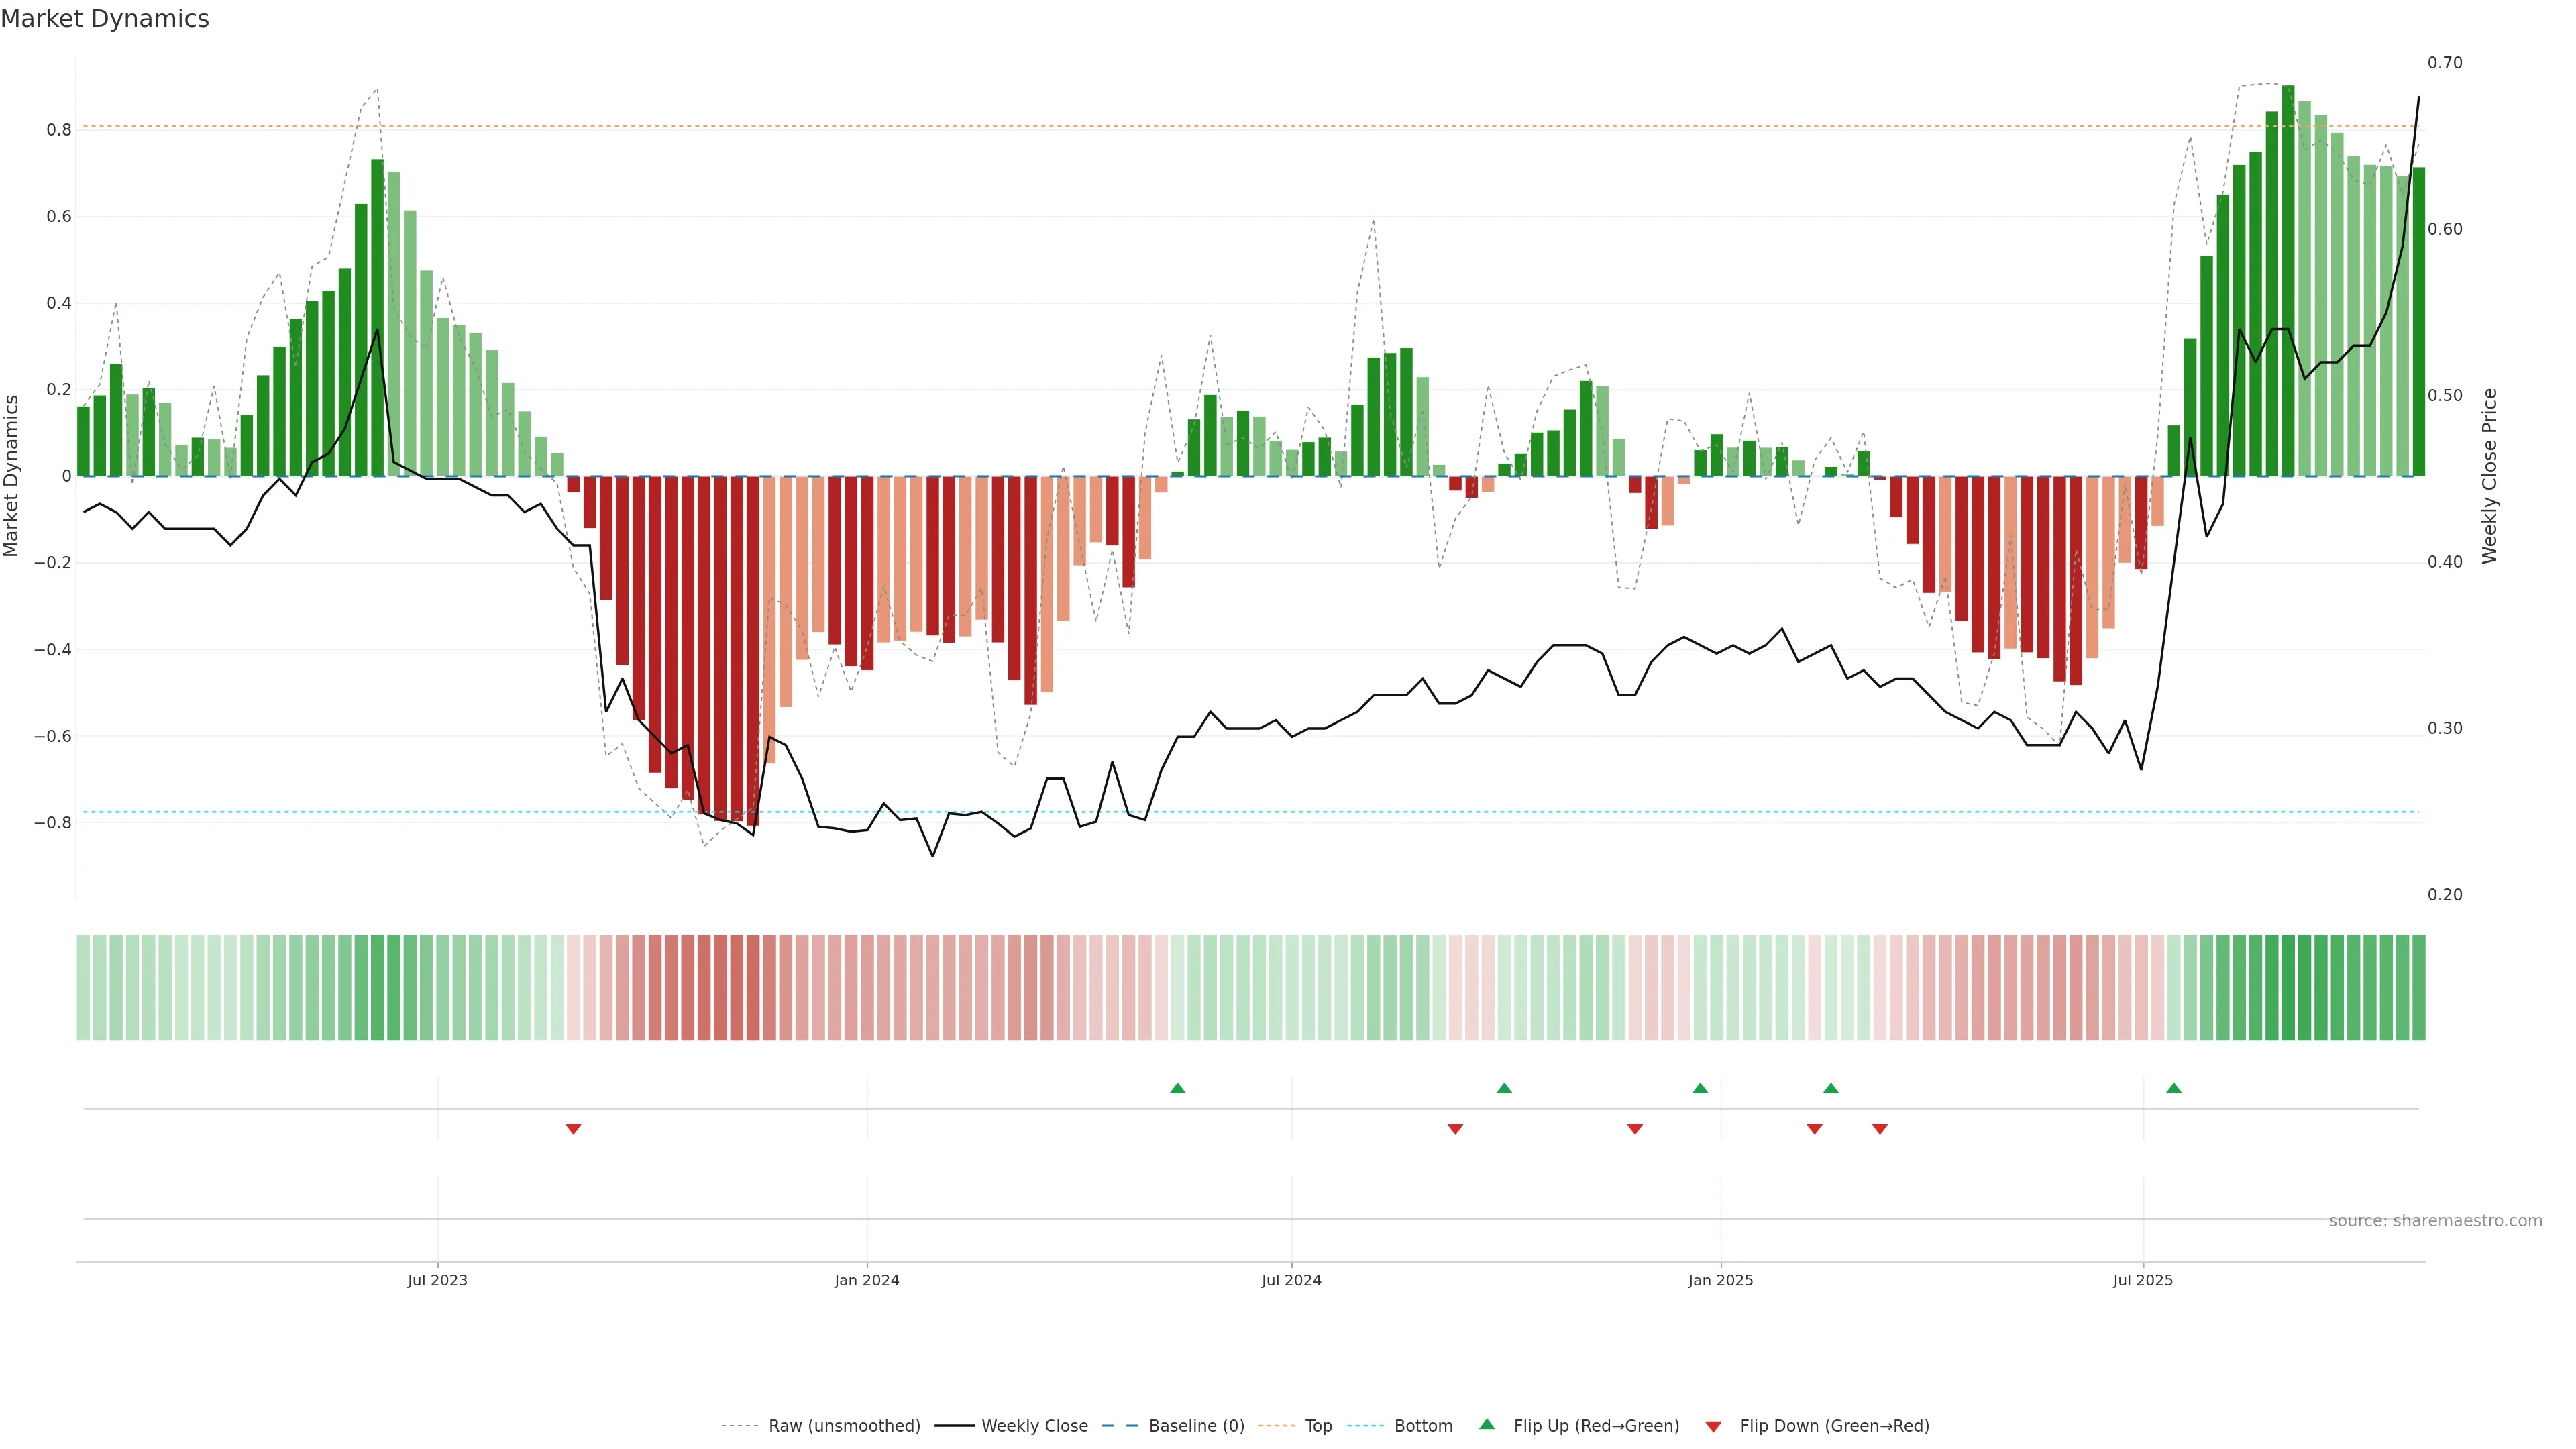Click the Weekly Close Price axis title
This screenshot has width=2576, height=1449.
click(2489, 476)
